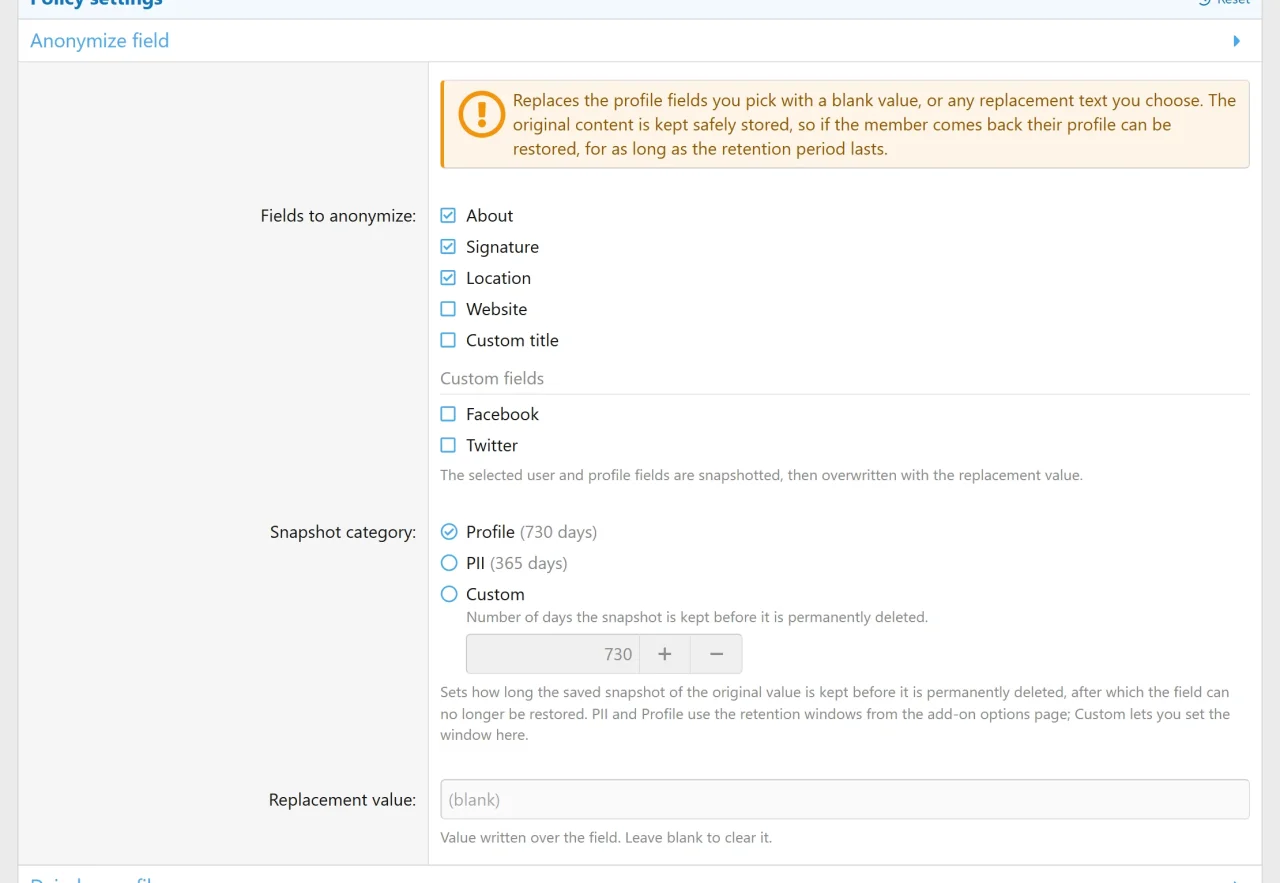This screenshot has width=1280, height=883.
Task: Click the hint "Value written over the field"
Action: pos(606,838)
